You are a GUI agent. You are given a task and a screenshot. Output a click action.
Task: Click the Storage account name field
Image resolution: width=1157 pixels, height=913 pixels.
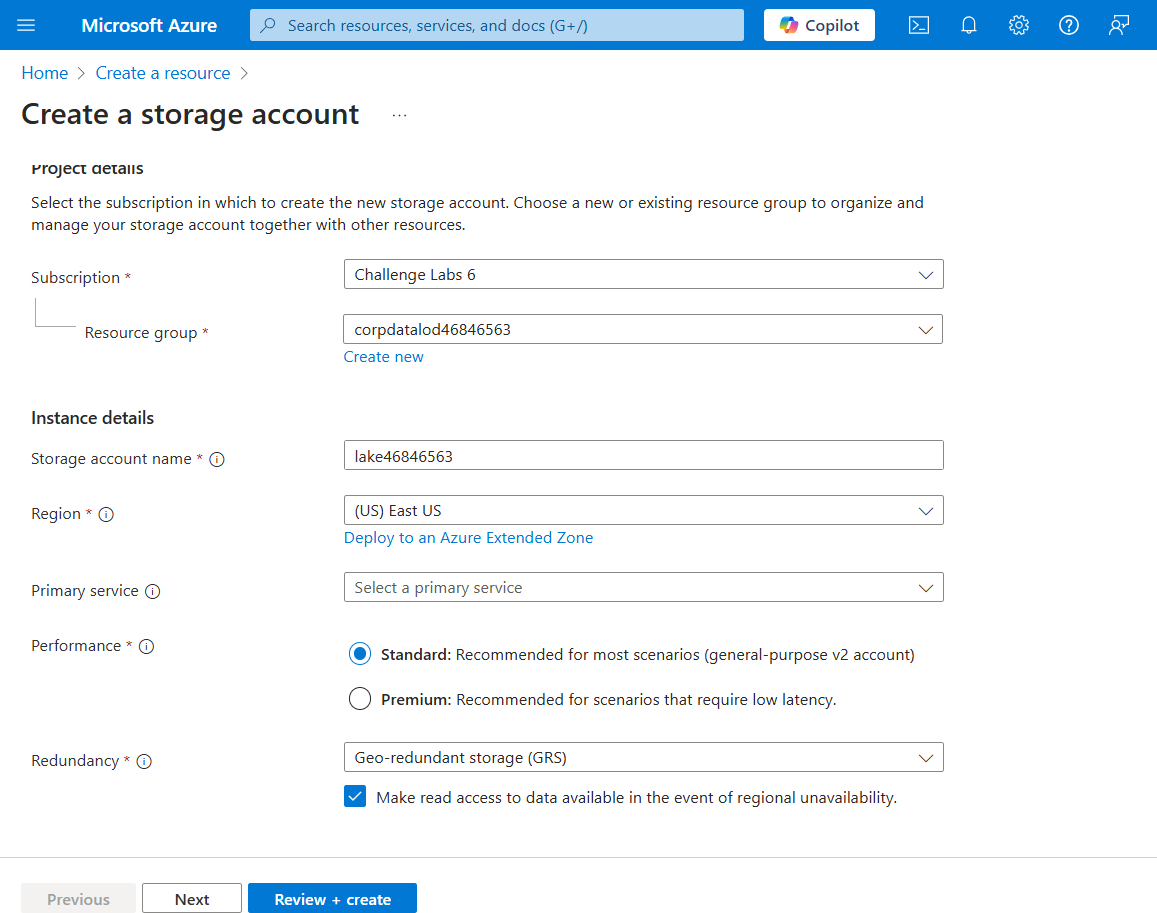[643, 456]
